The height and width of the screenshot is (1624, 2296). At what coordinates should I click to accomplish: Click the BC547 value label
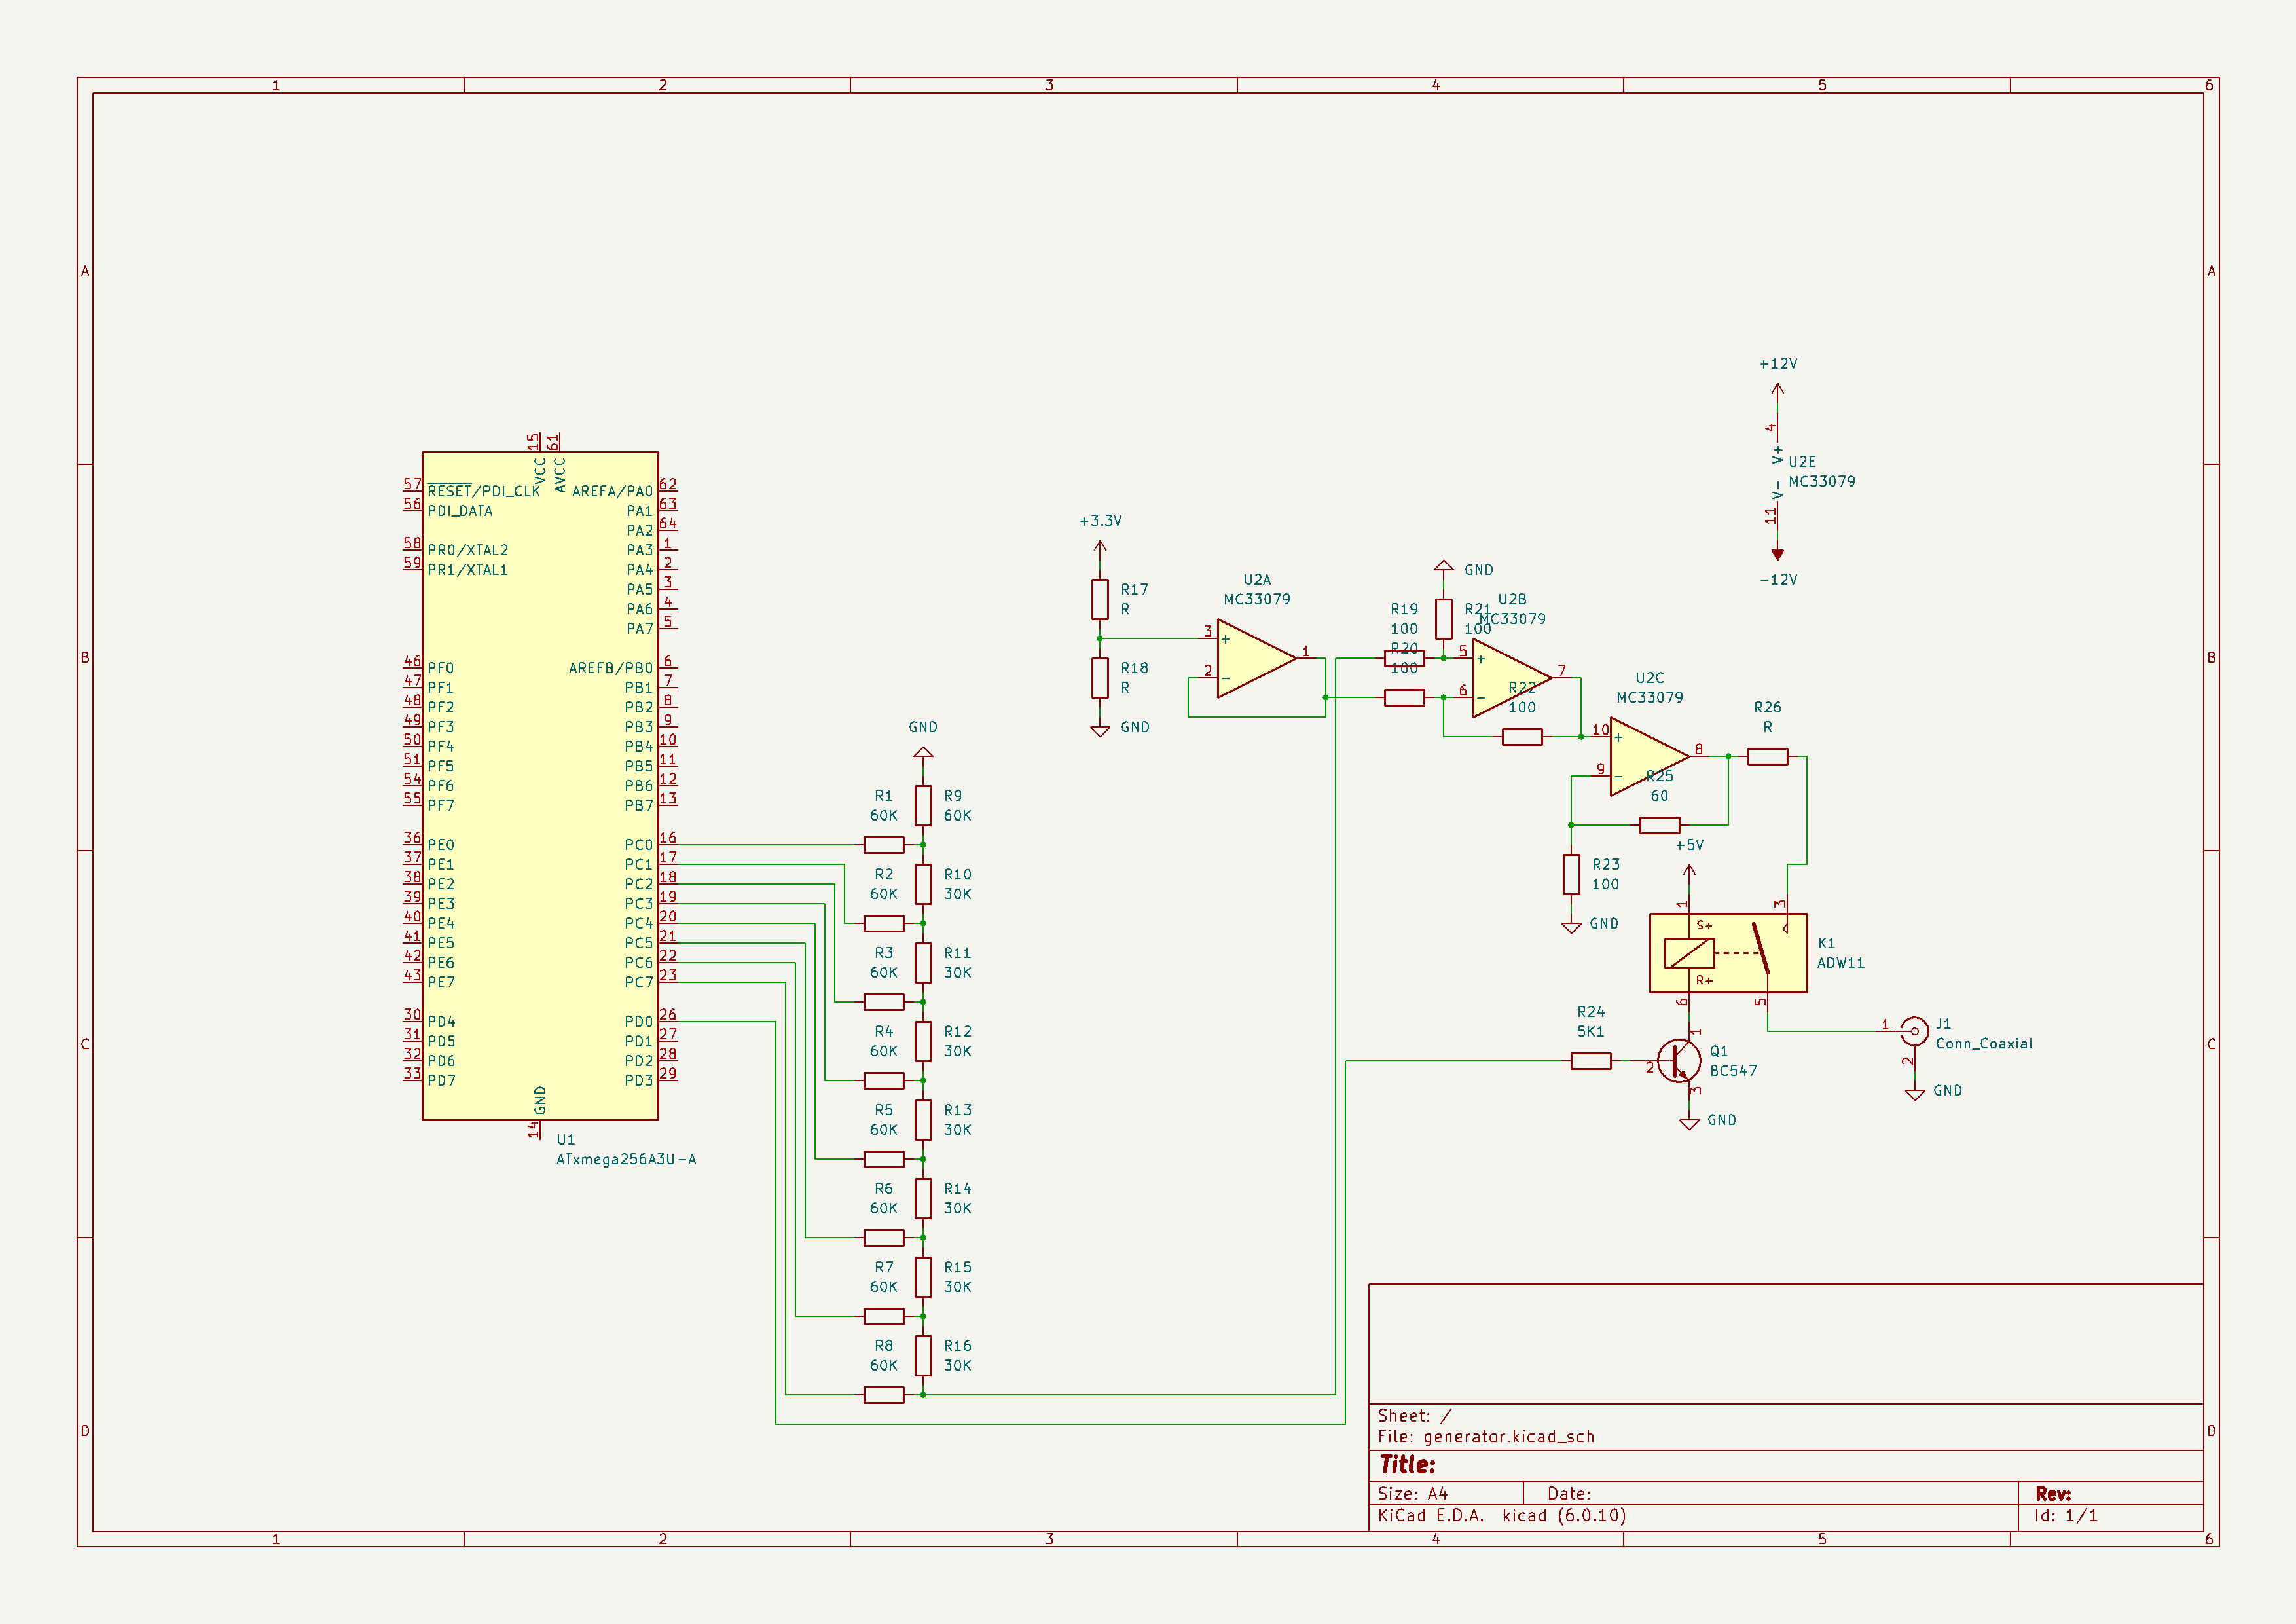pyautogui.click(x=1733, y=1071)
